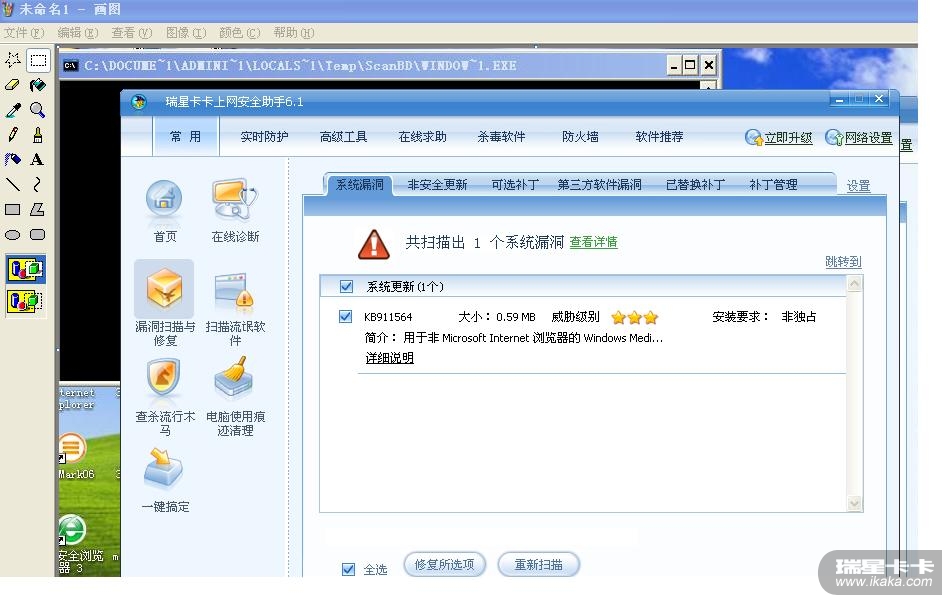Open 扫描流氓软件 rogue software scan icon
The image size is (952, 602).
pos(236,308)
